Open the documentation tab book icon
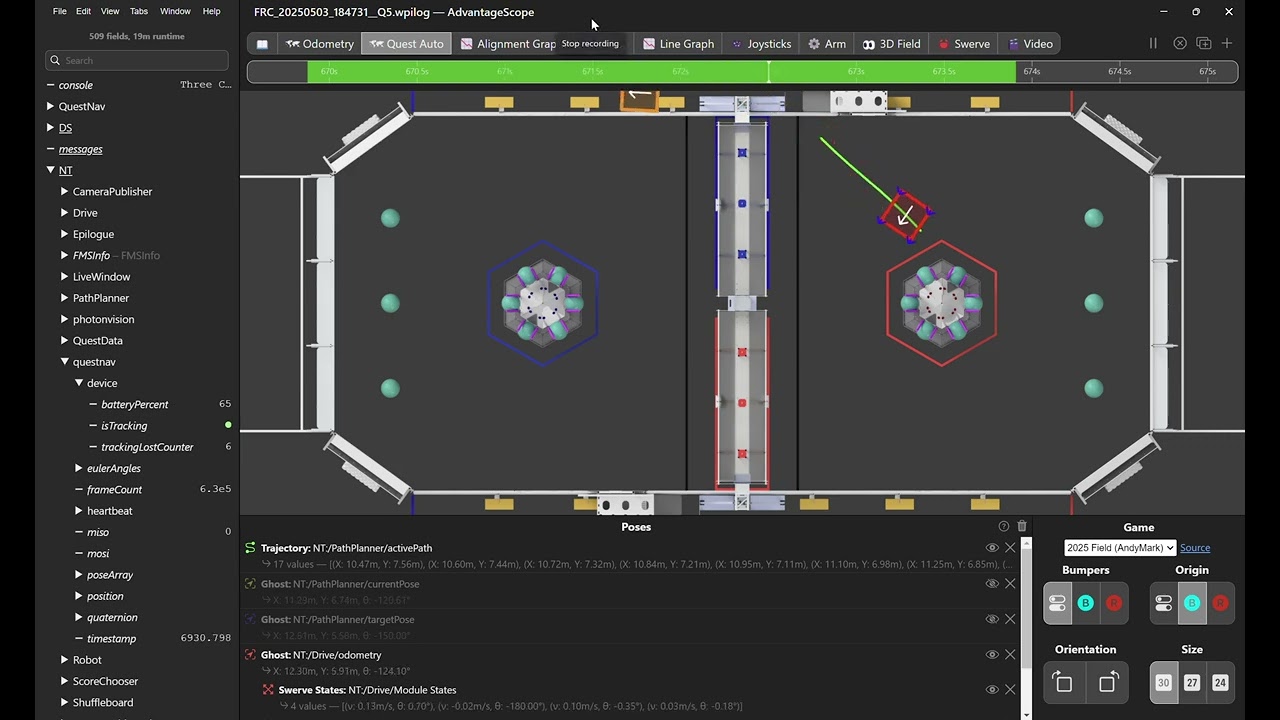1280x720 pixels. [262, 44]
